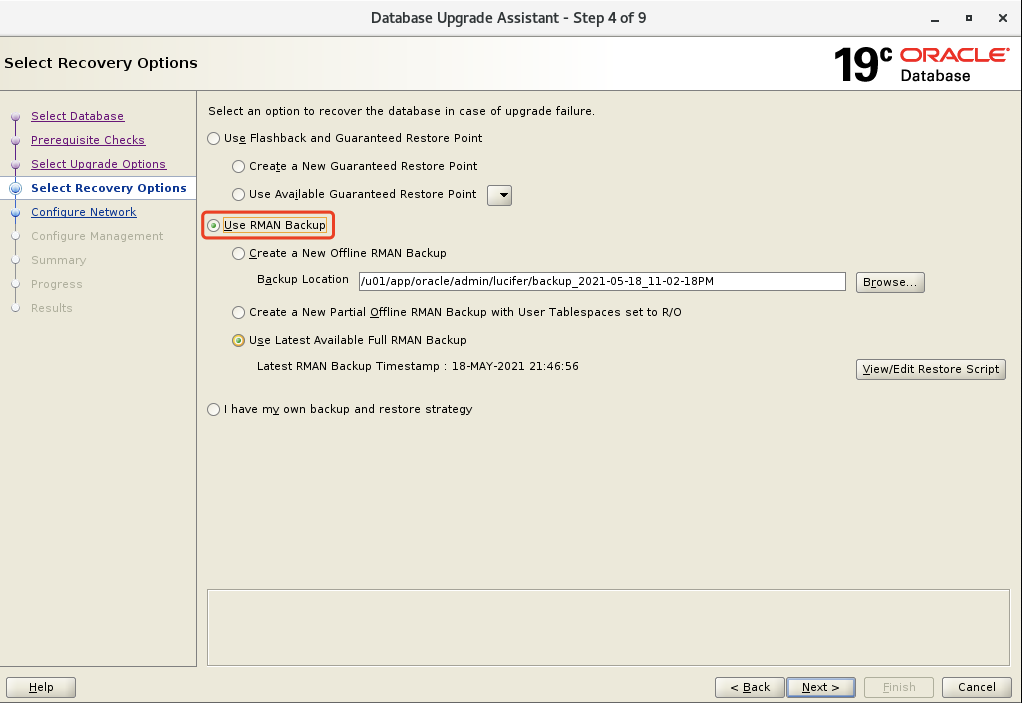The height and width of the screenshot is (703, 1022).
Task: Click the Select Recovery Options step
Action: 109,188
